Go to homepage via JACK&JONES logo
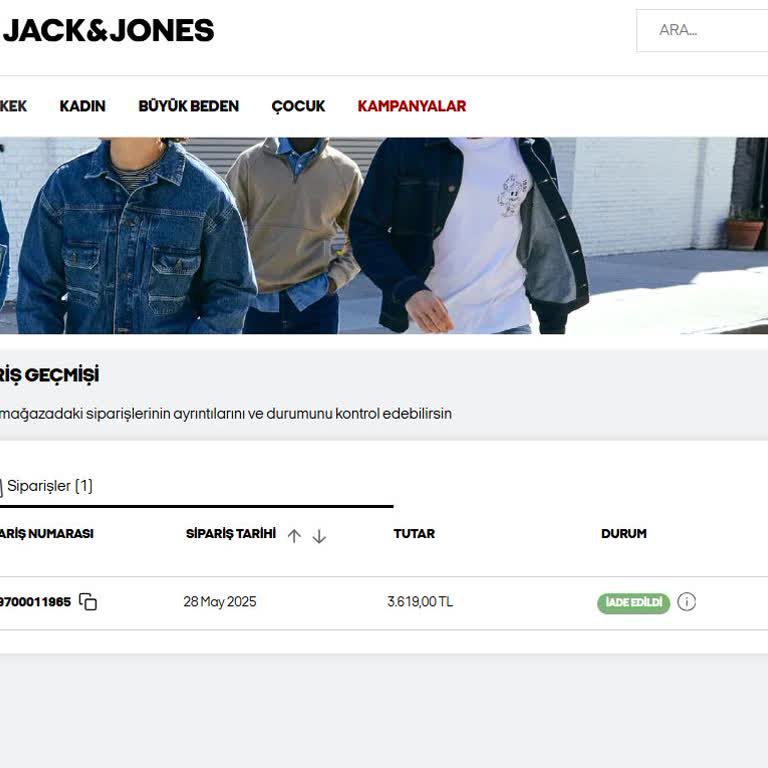Image resolution: width=768 pixels, height=768 pixels. coord(108,30)
